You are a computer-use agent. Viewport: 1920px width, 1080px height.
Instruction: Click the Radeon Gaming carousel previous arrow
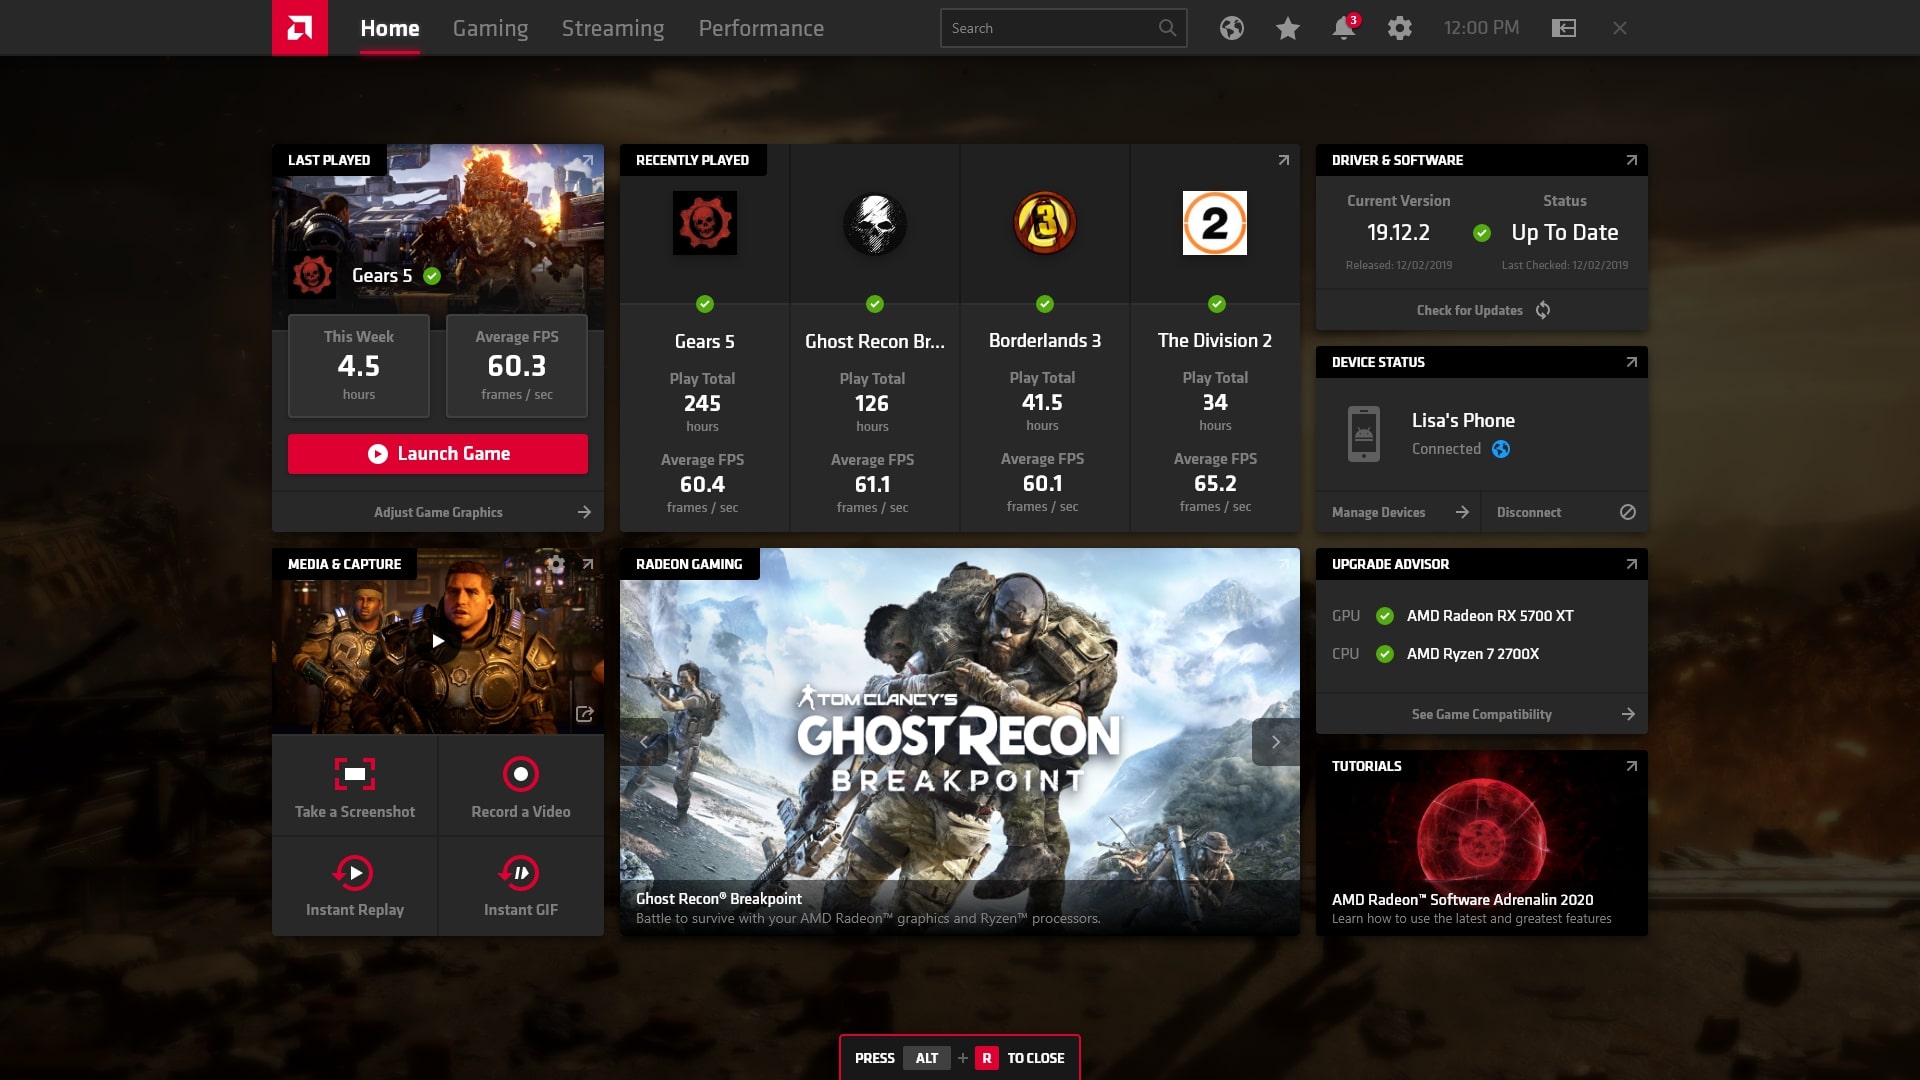644,741
